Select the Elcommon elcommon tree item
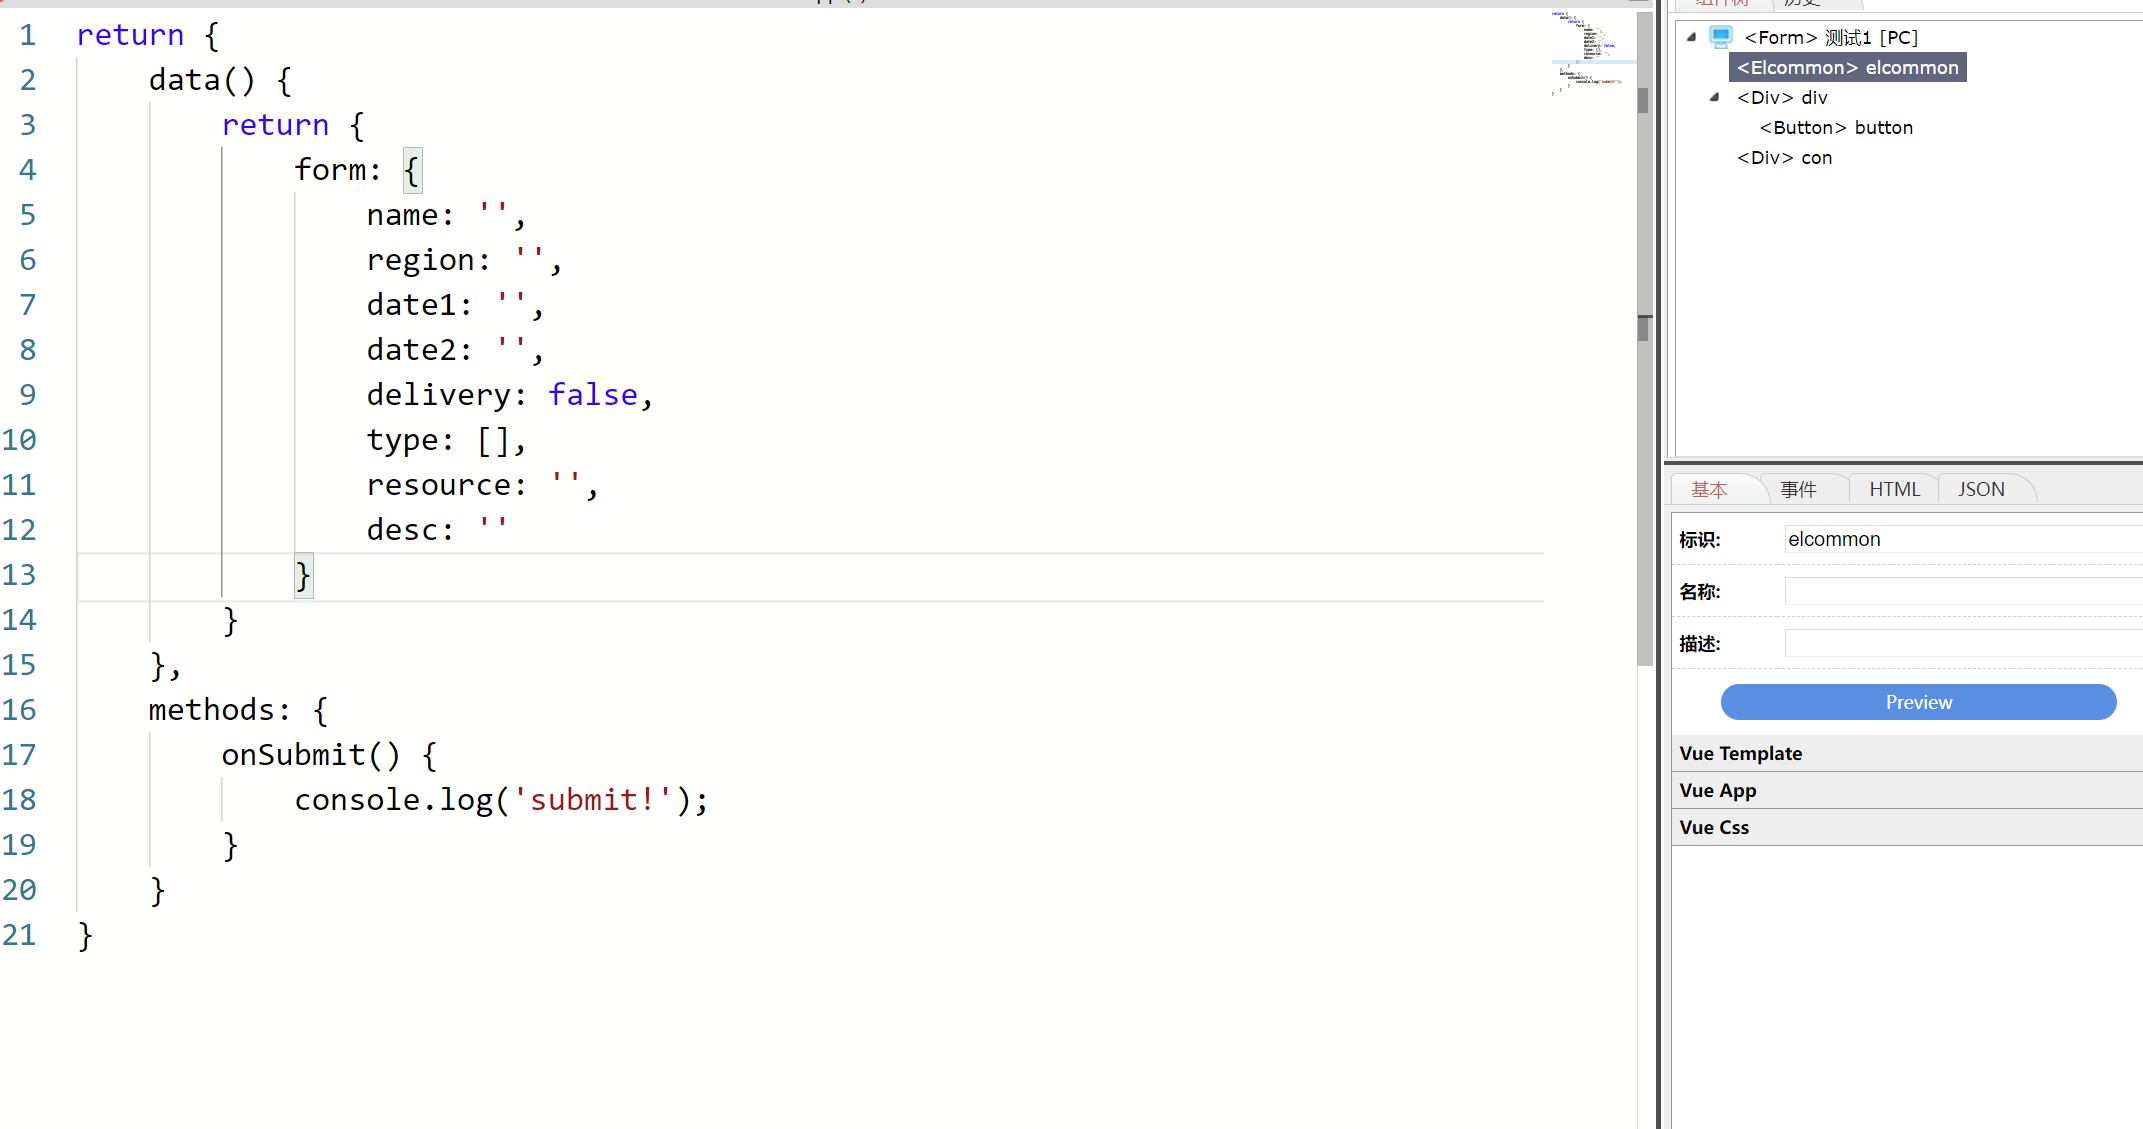 coord(1847,67)
